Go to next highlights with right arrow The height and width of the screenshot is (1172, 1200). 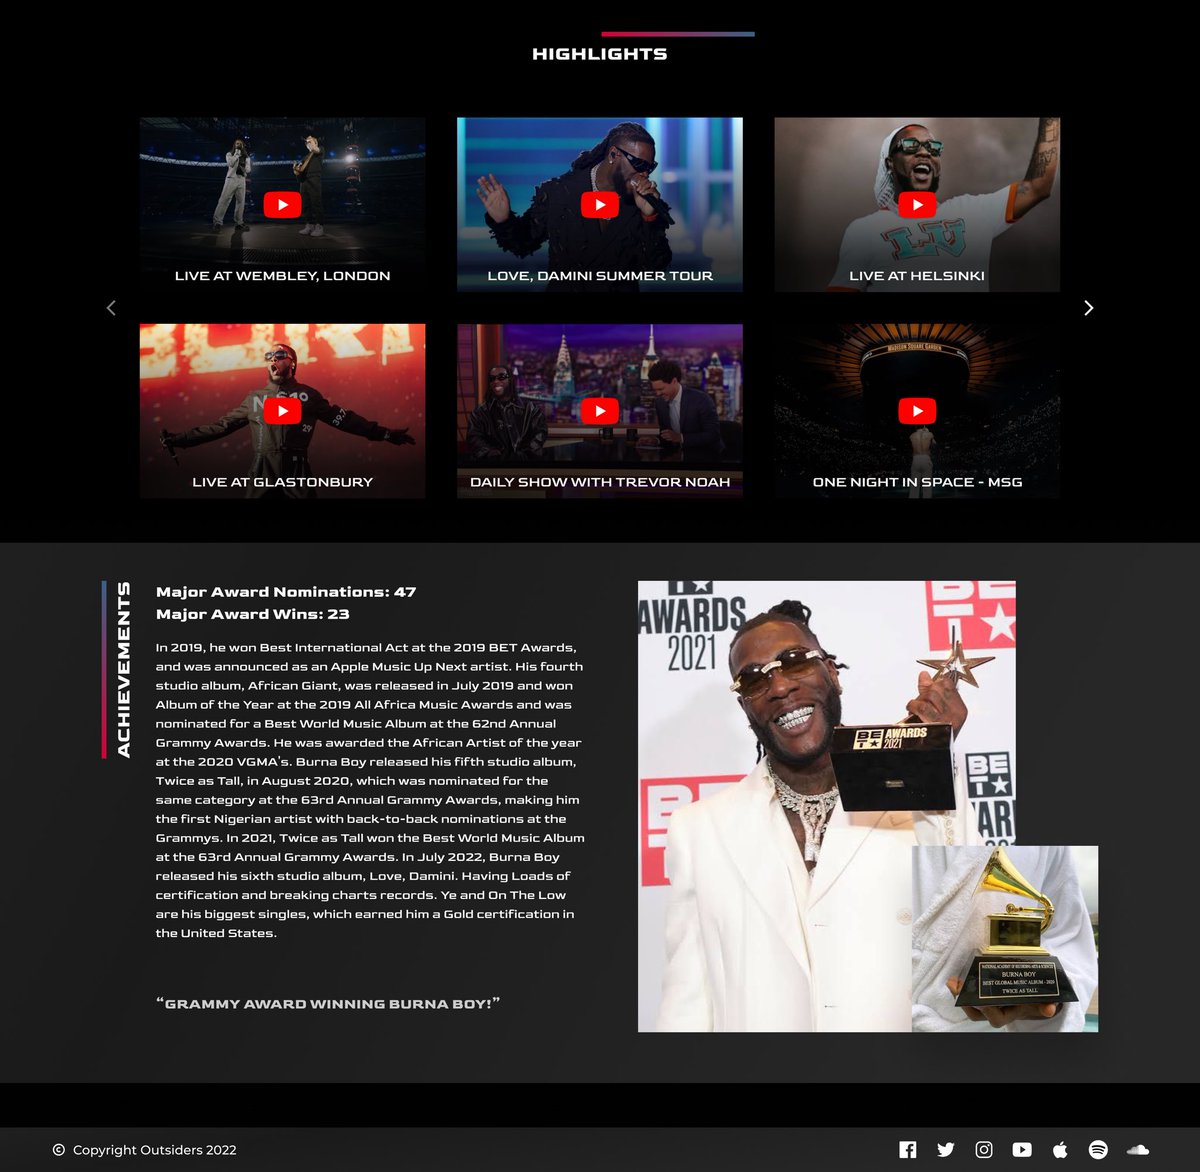(1089, 308)
